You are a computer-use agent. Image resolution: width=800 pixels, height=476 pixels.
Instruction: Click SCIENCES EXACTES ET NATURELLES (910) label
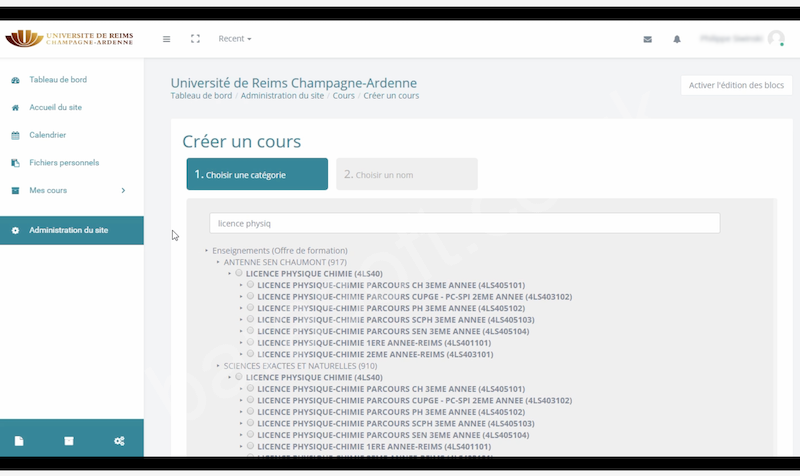tap(300, 366)
